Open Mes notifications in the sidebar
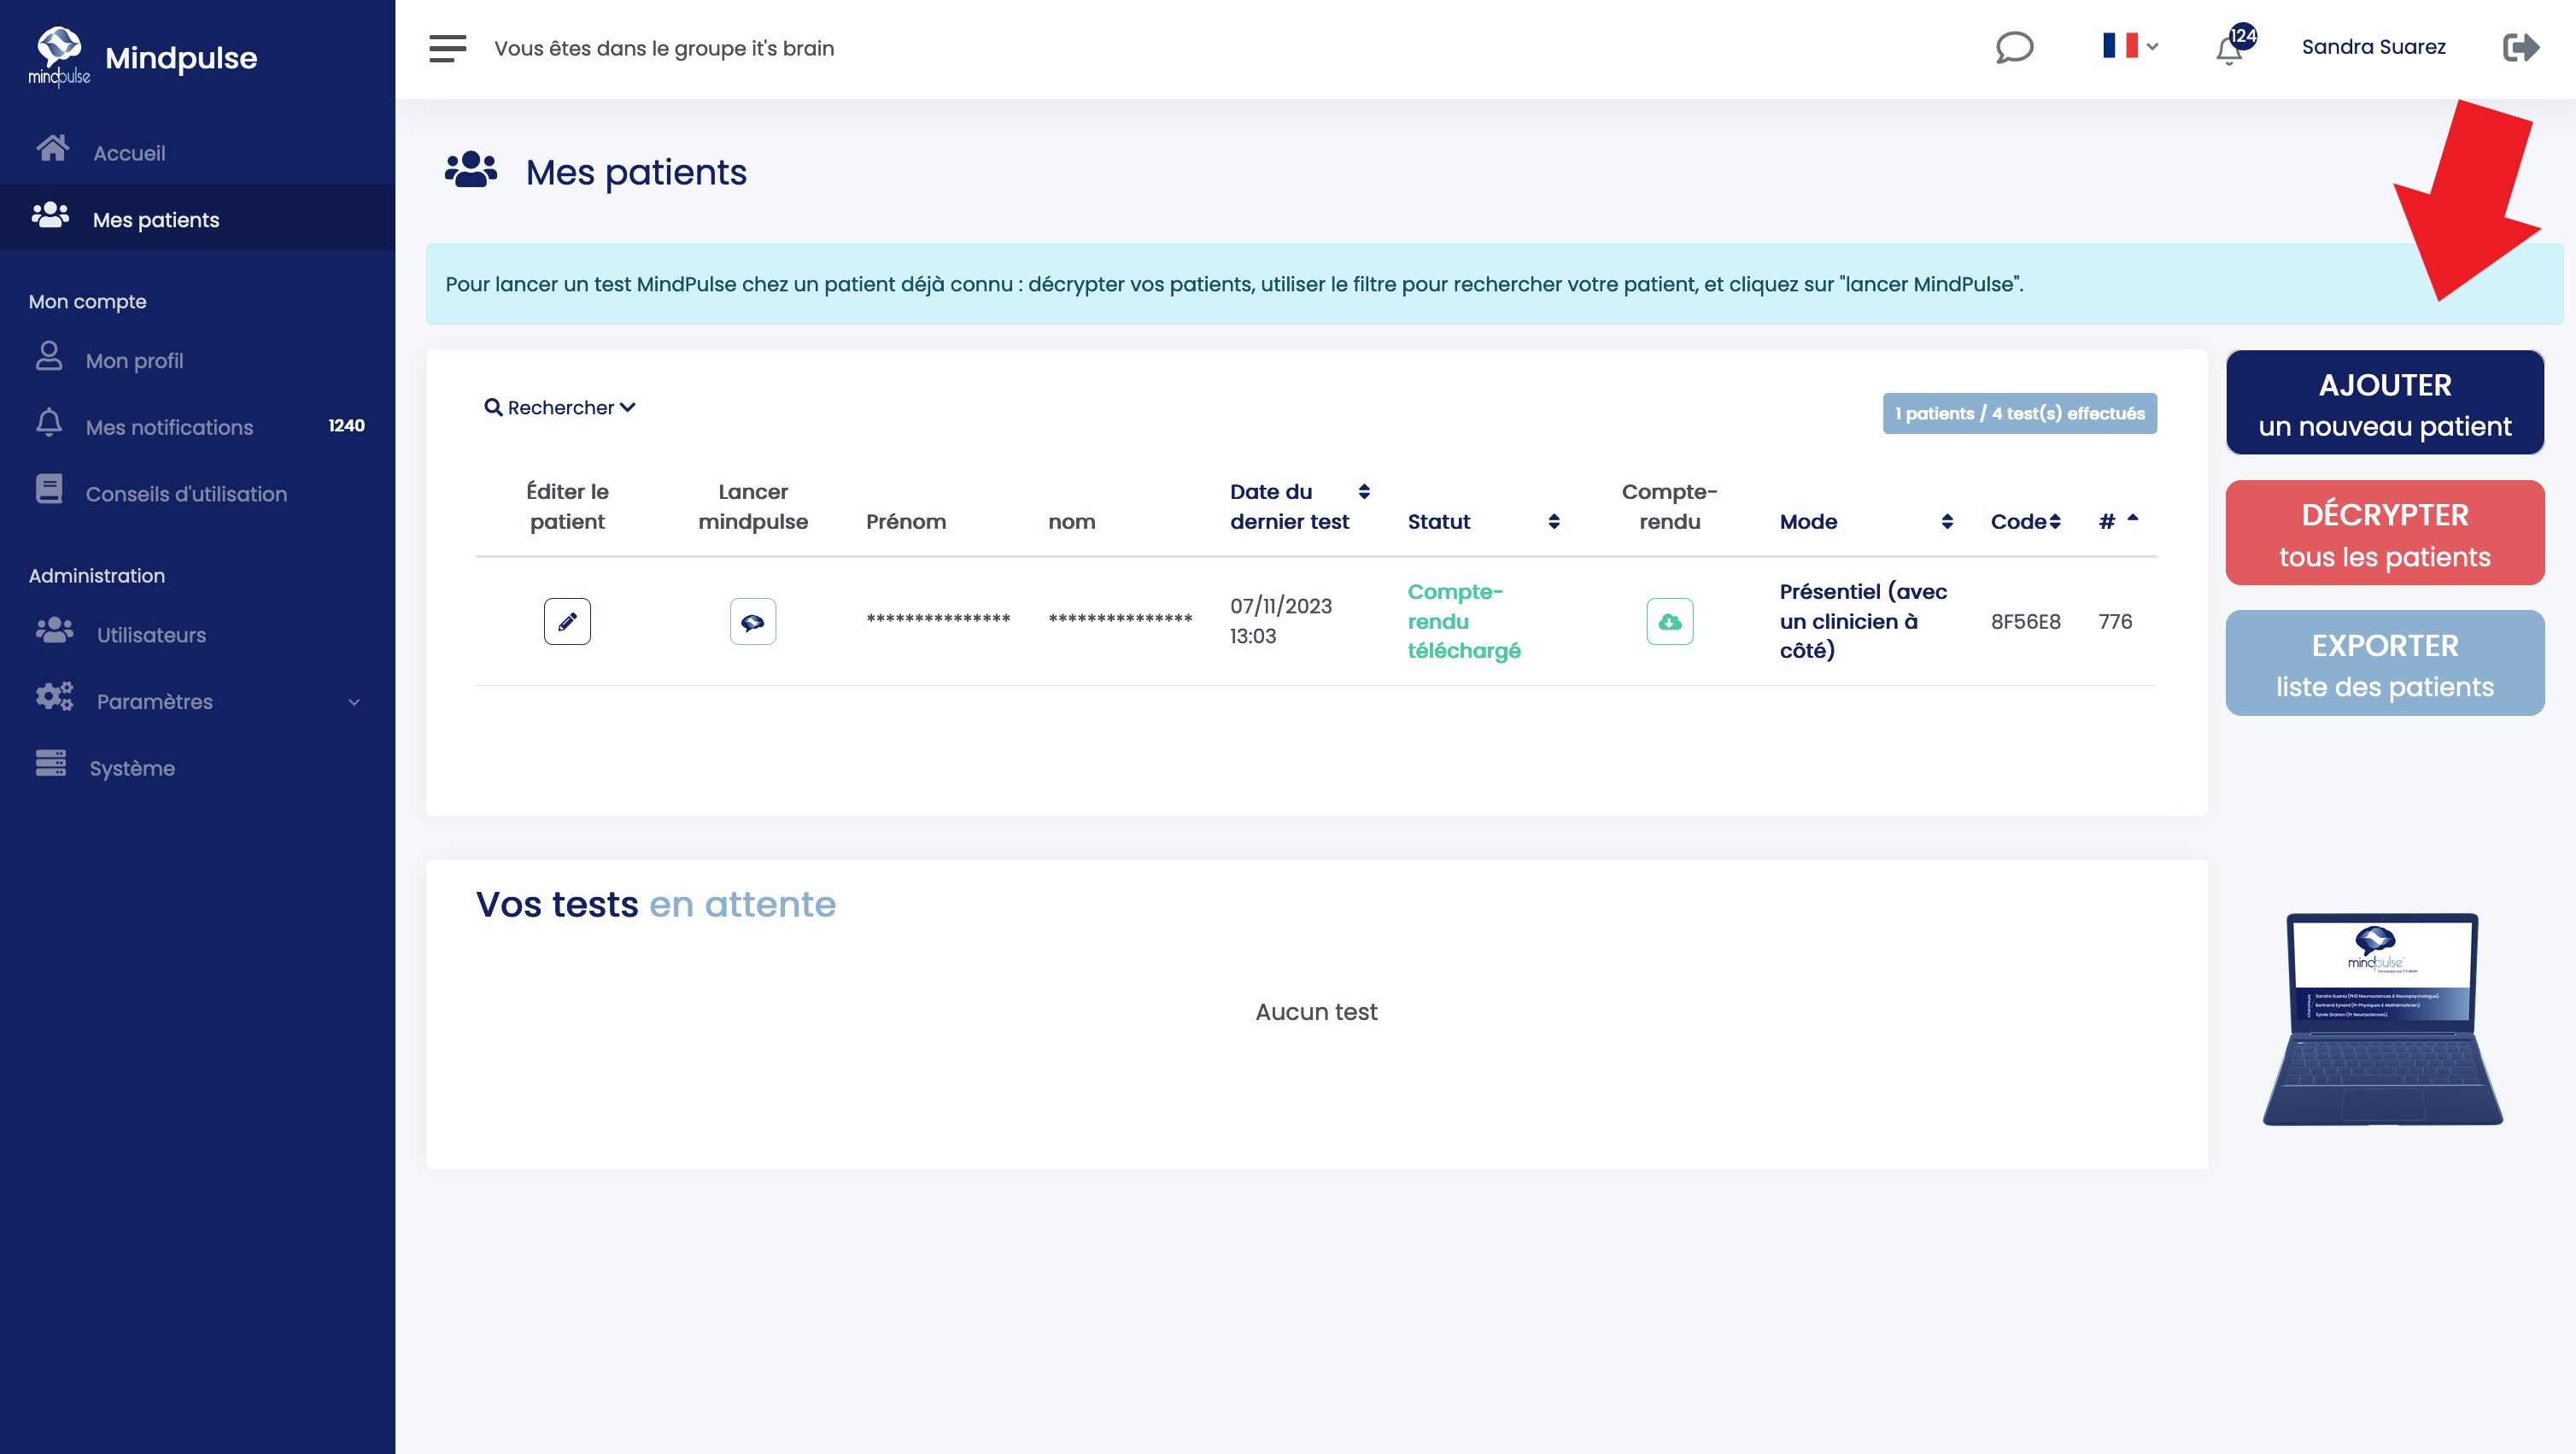Viewport: 2576px width, 1454px height. 169,427
